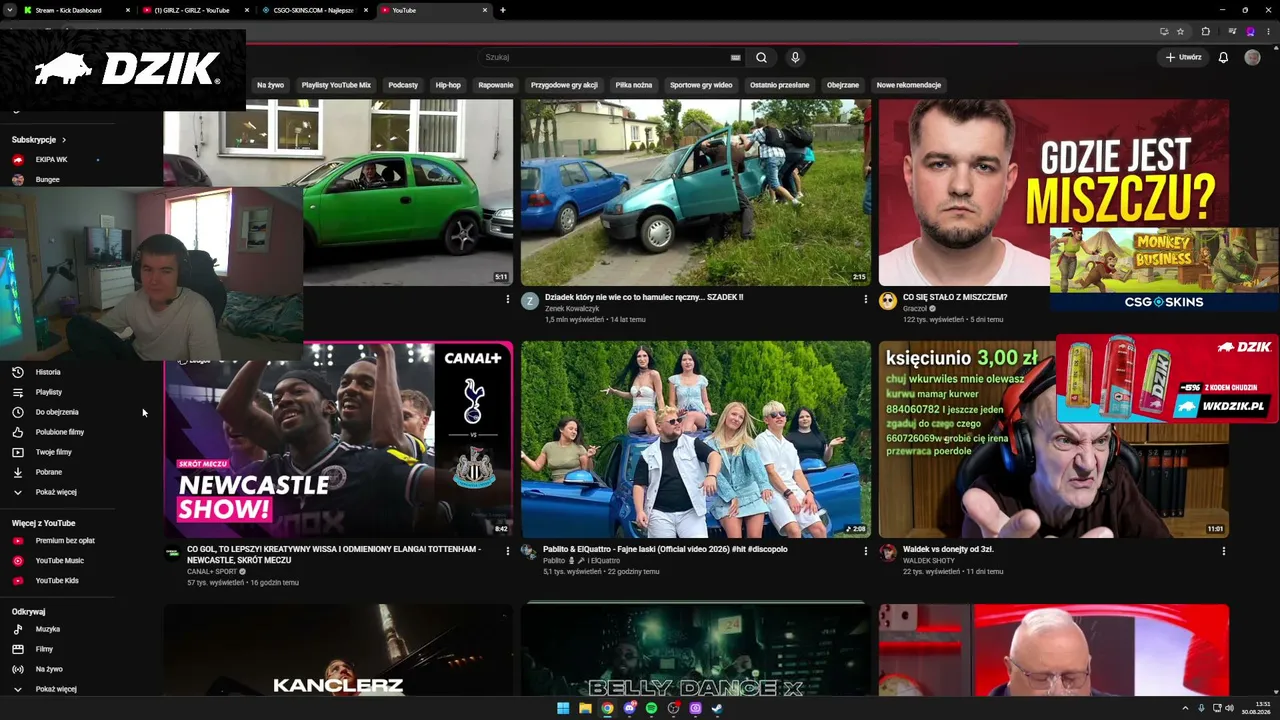The height and width of the screenshot is (720, 1280).
Task: Select the Ostatnio przesłane filter chip
Action: [x=780, y=85]
